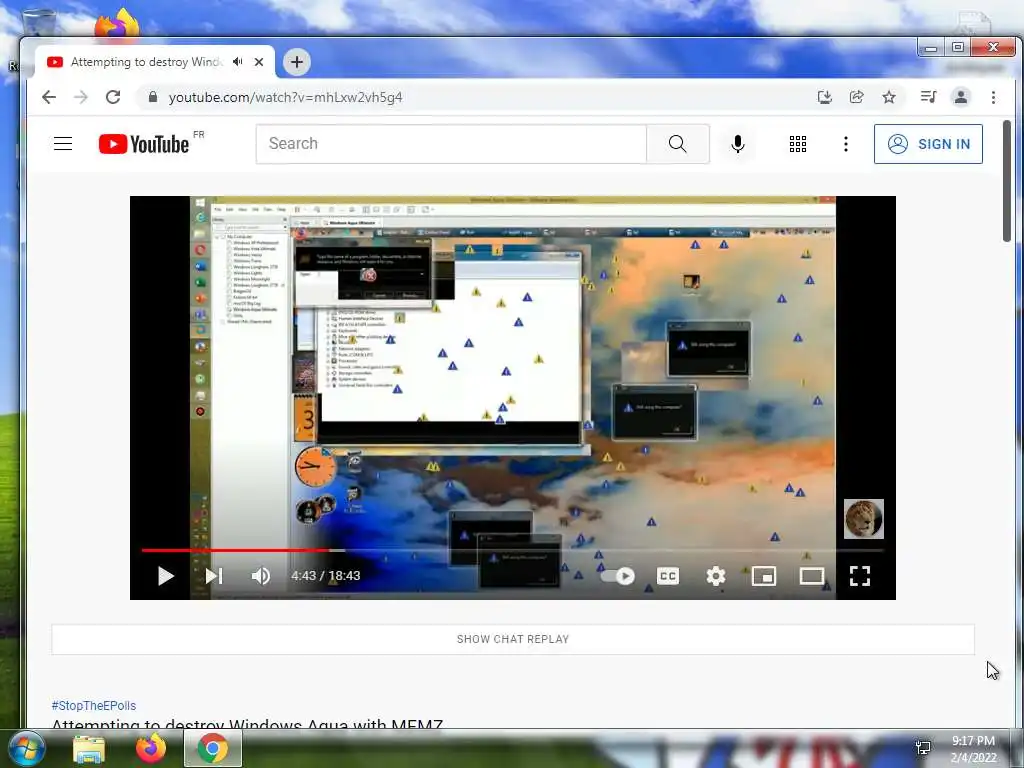The height and width of the screenshot is (768, 1024).
Task: Click the forward navigation arrow
Action: (81, 97)
